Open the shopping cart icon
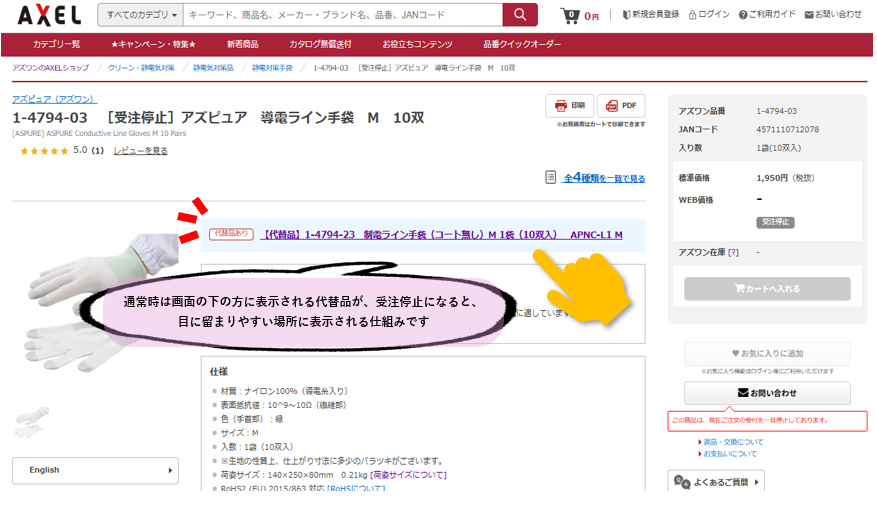Viewport: 877px width, 505px height. tap(570, 16)
